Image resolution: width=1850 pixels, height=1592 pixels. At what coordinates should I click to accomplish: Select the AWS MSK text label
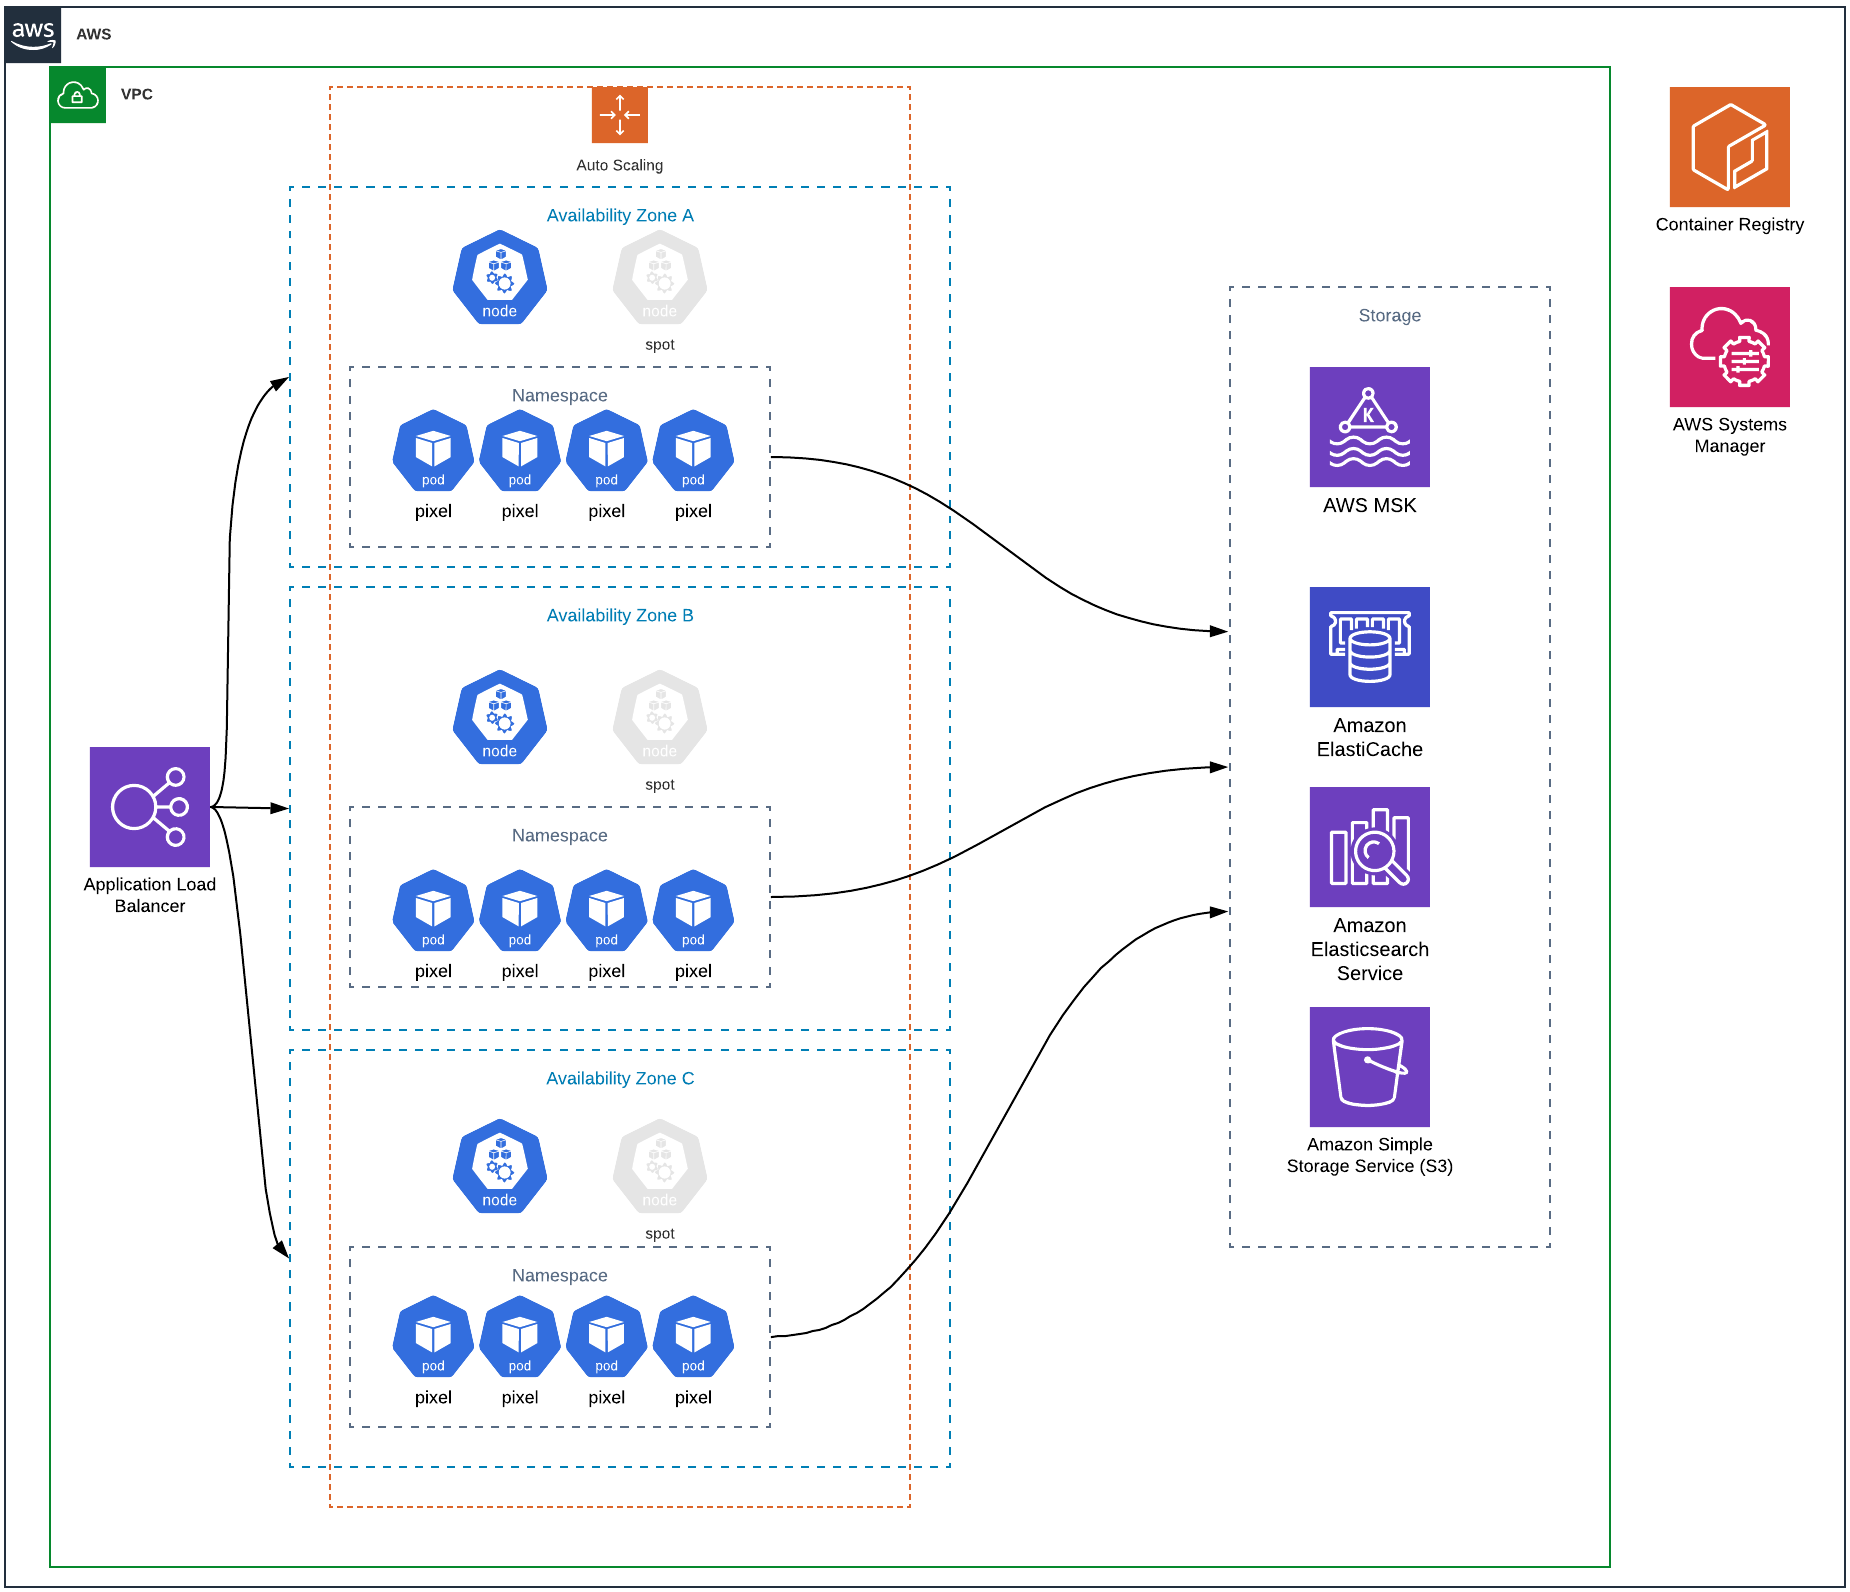(1370, 505)
